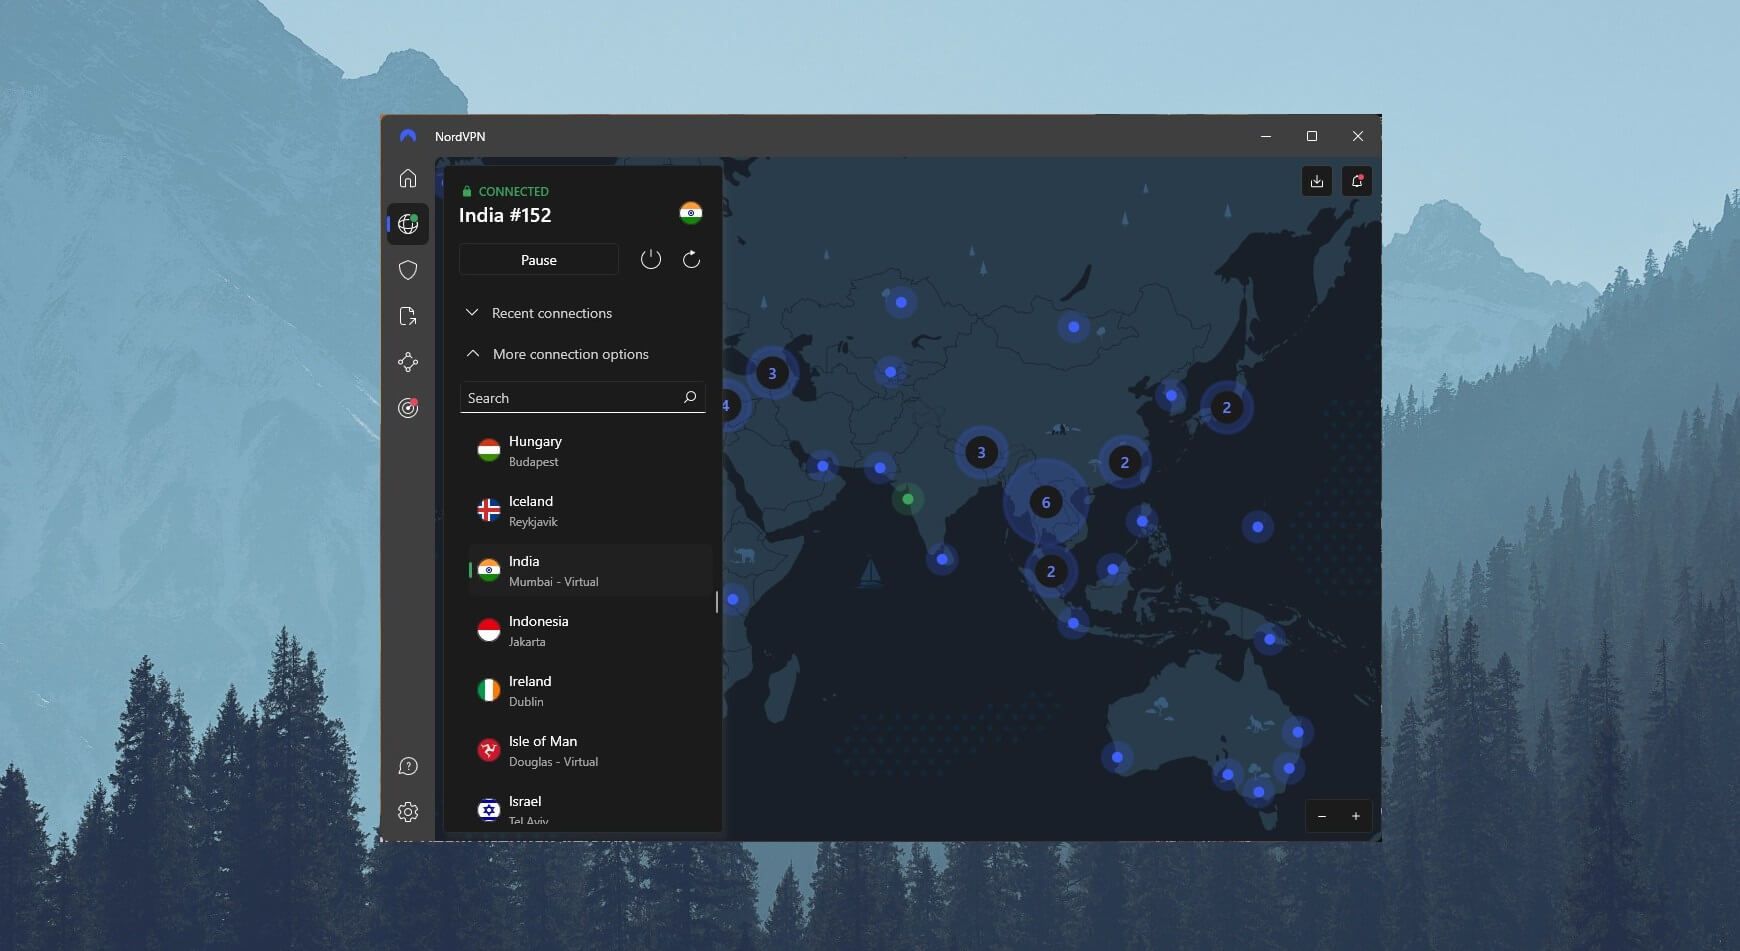Click the Ireland flag icon
Image resolution: width=1740 pixels, height=951 pixels.
pyautogui.click(x=489, y=691)
